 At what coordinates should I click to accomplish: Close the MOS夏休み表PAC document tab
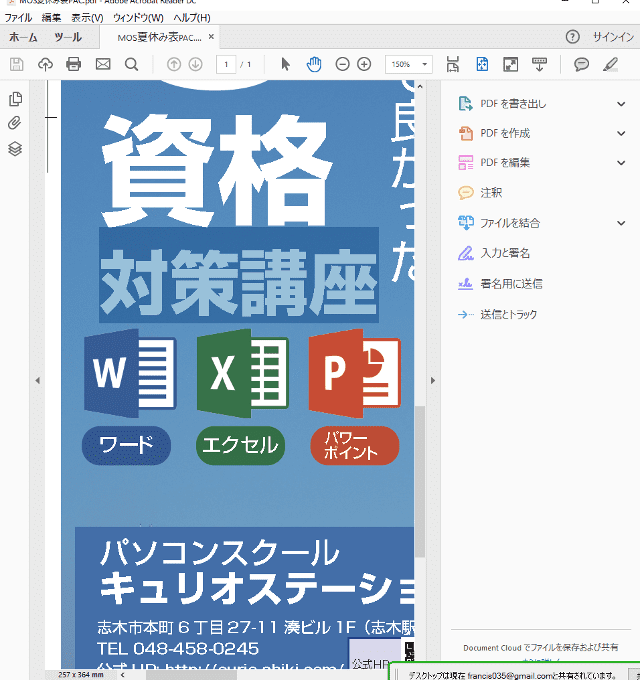point(211,37)
